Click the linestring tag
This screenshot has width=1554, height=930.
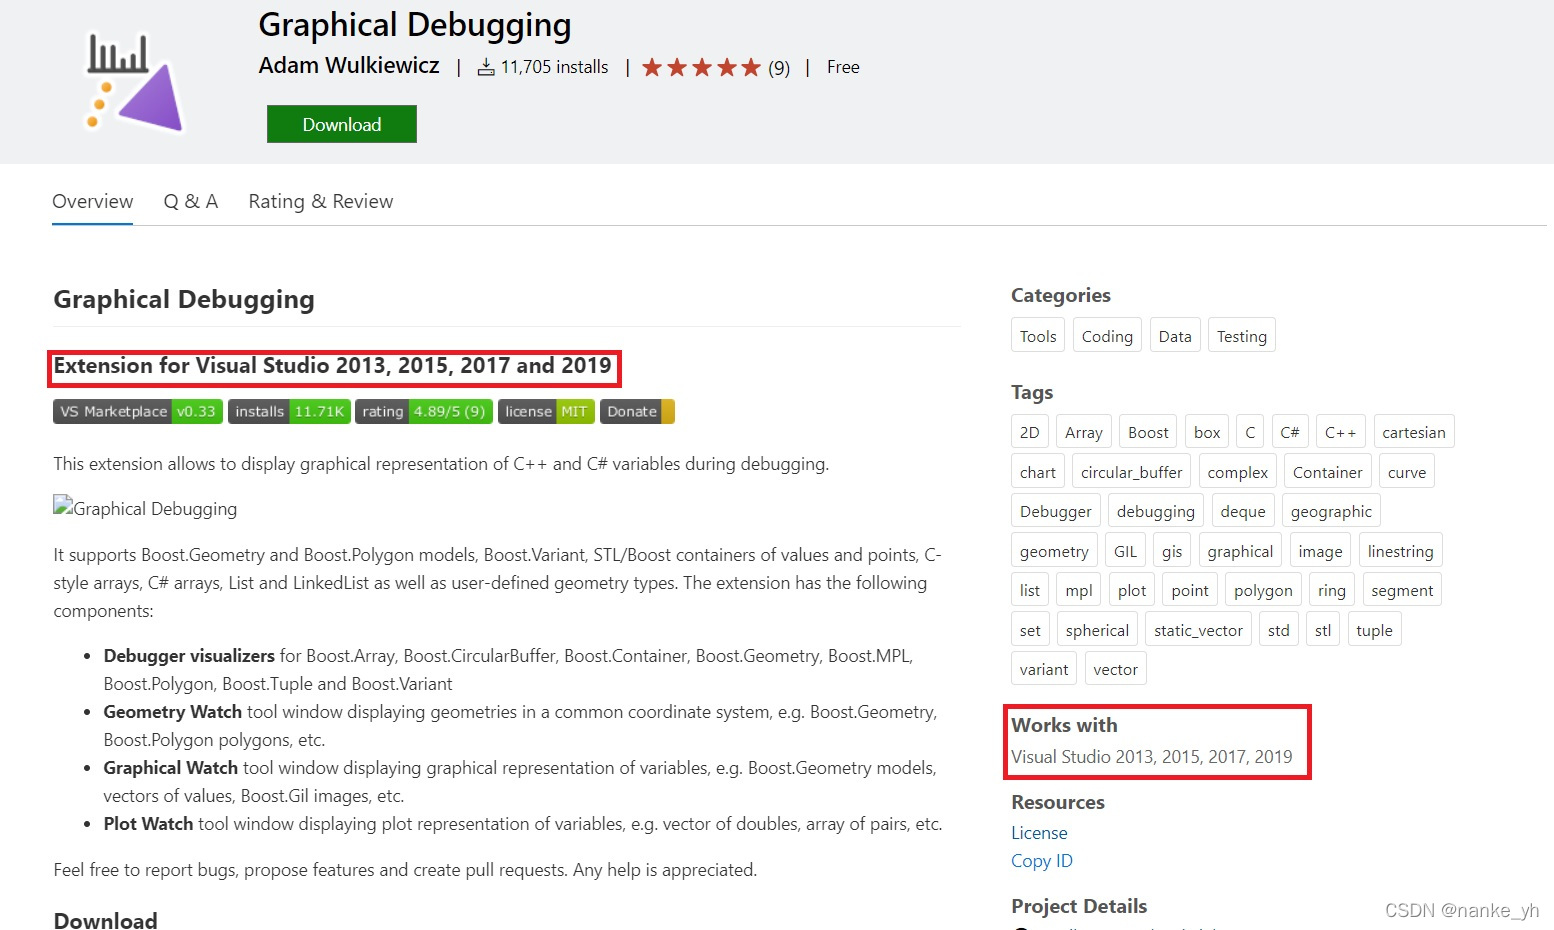(x=1400, y=551)
